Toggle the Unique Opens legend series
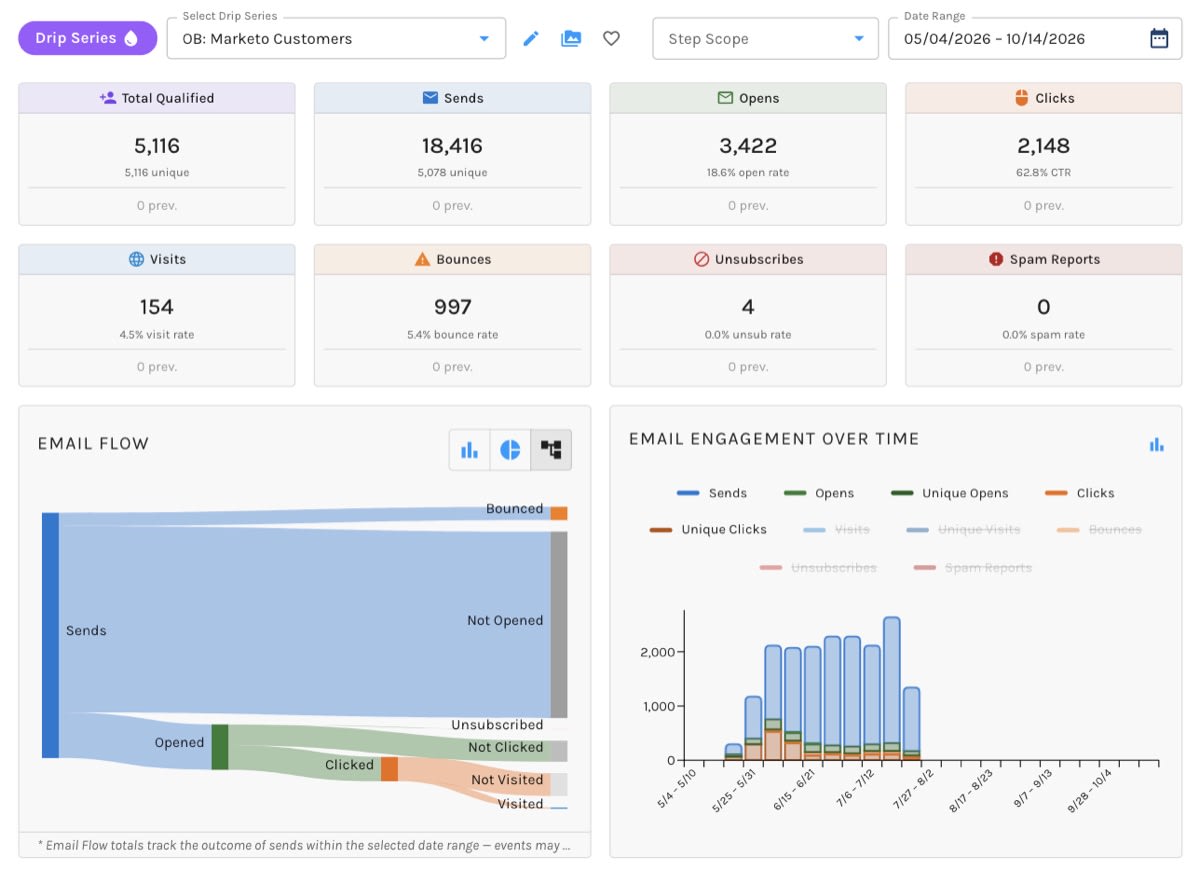Viewport: 1200px width, 871px height. tap(950, 493)
